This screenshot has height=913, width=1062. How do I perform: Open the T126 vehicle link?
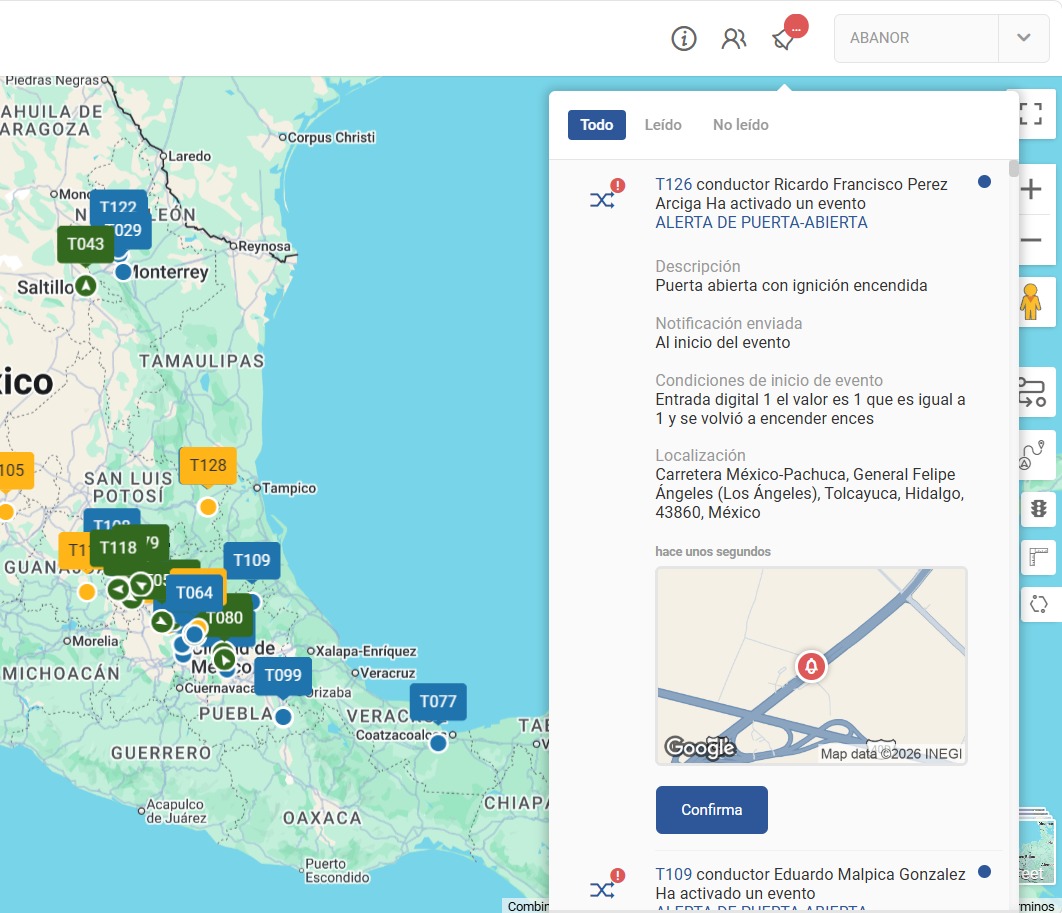click(673, 184)
